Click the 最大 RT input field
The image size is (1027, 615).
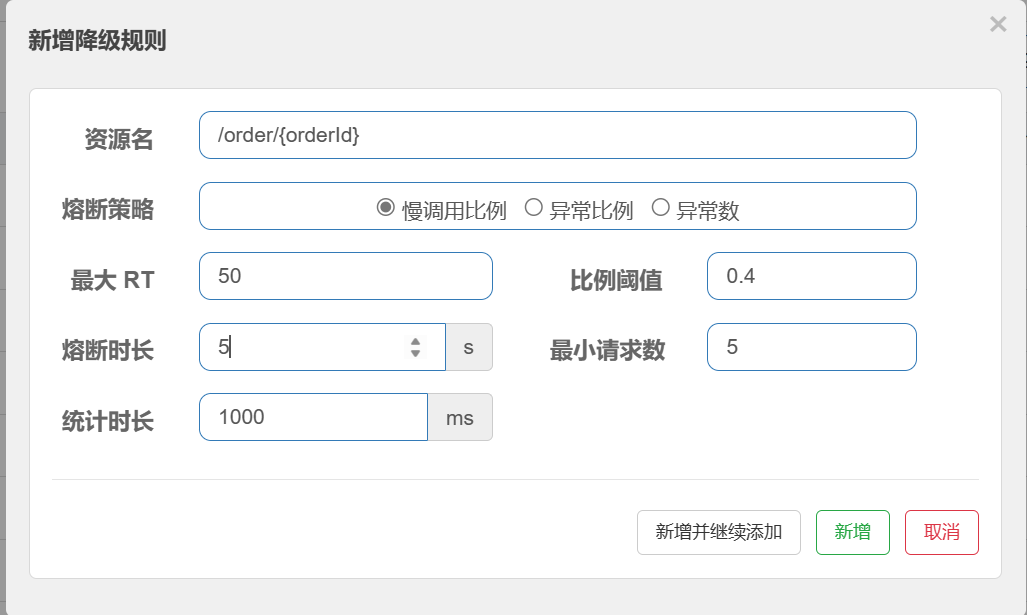point(345,276)
